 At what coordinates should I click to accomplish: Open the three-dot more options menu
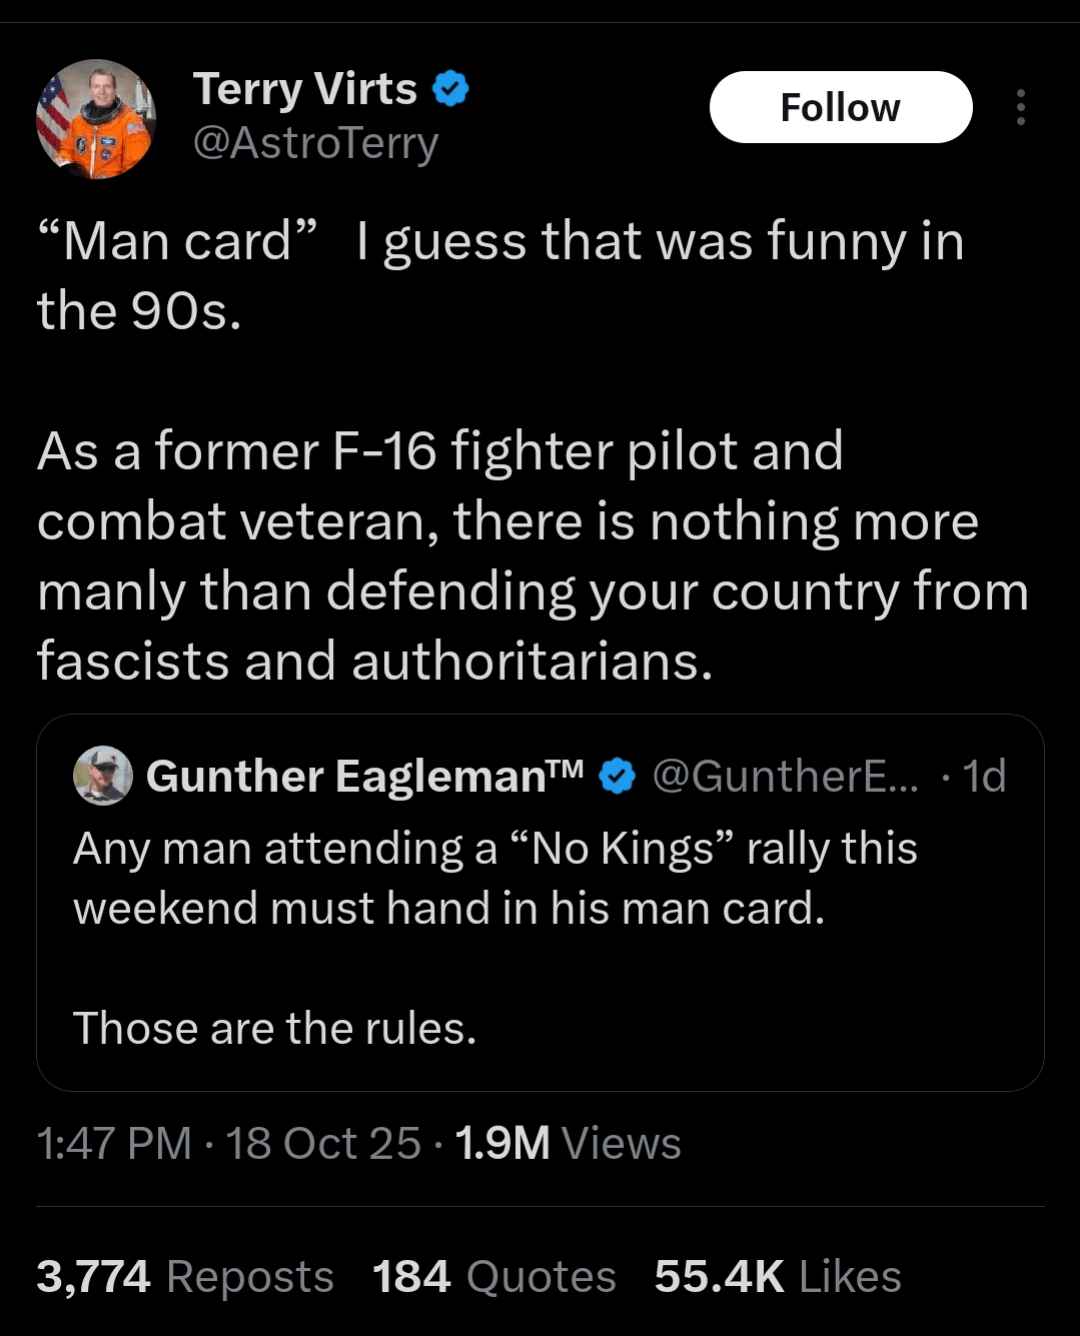1020,107
